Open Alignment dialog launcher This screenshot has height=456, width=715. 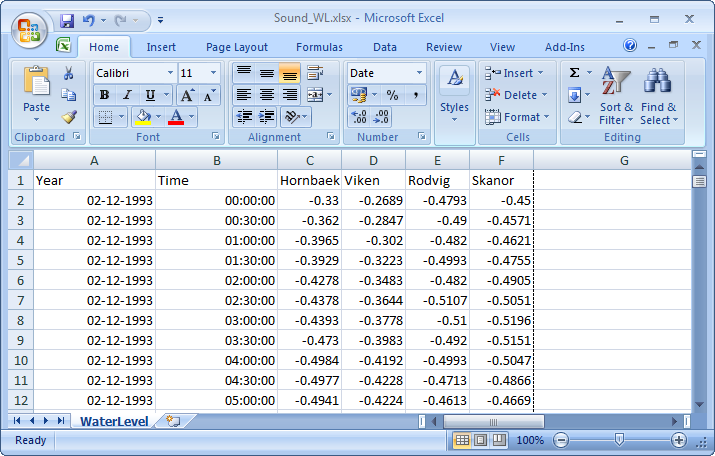pyautogui.click(x=331, y=136)
